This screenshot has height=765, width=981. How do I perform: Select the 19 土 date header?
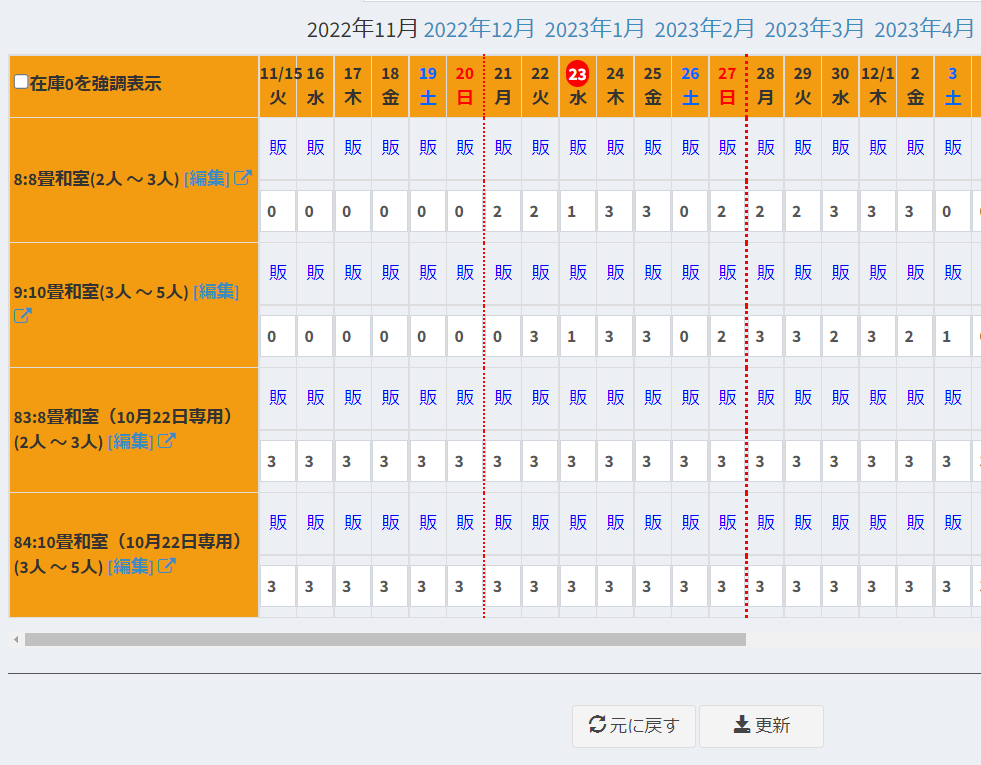point(428,86)
